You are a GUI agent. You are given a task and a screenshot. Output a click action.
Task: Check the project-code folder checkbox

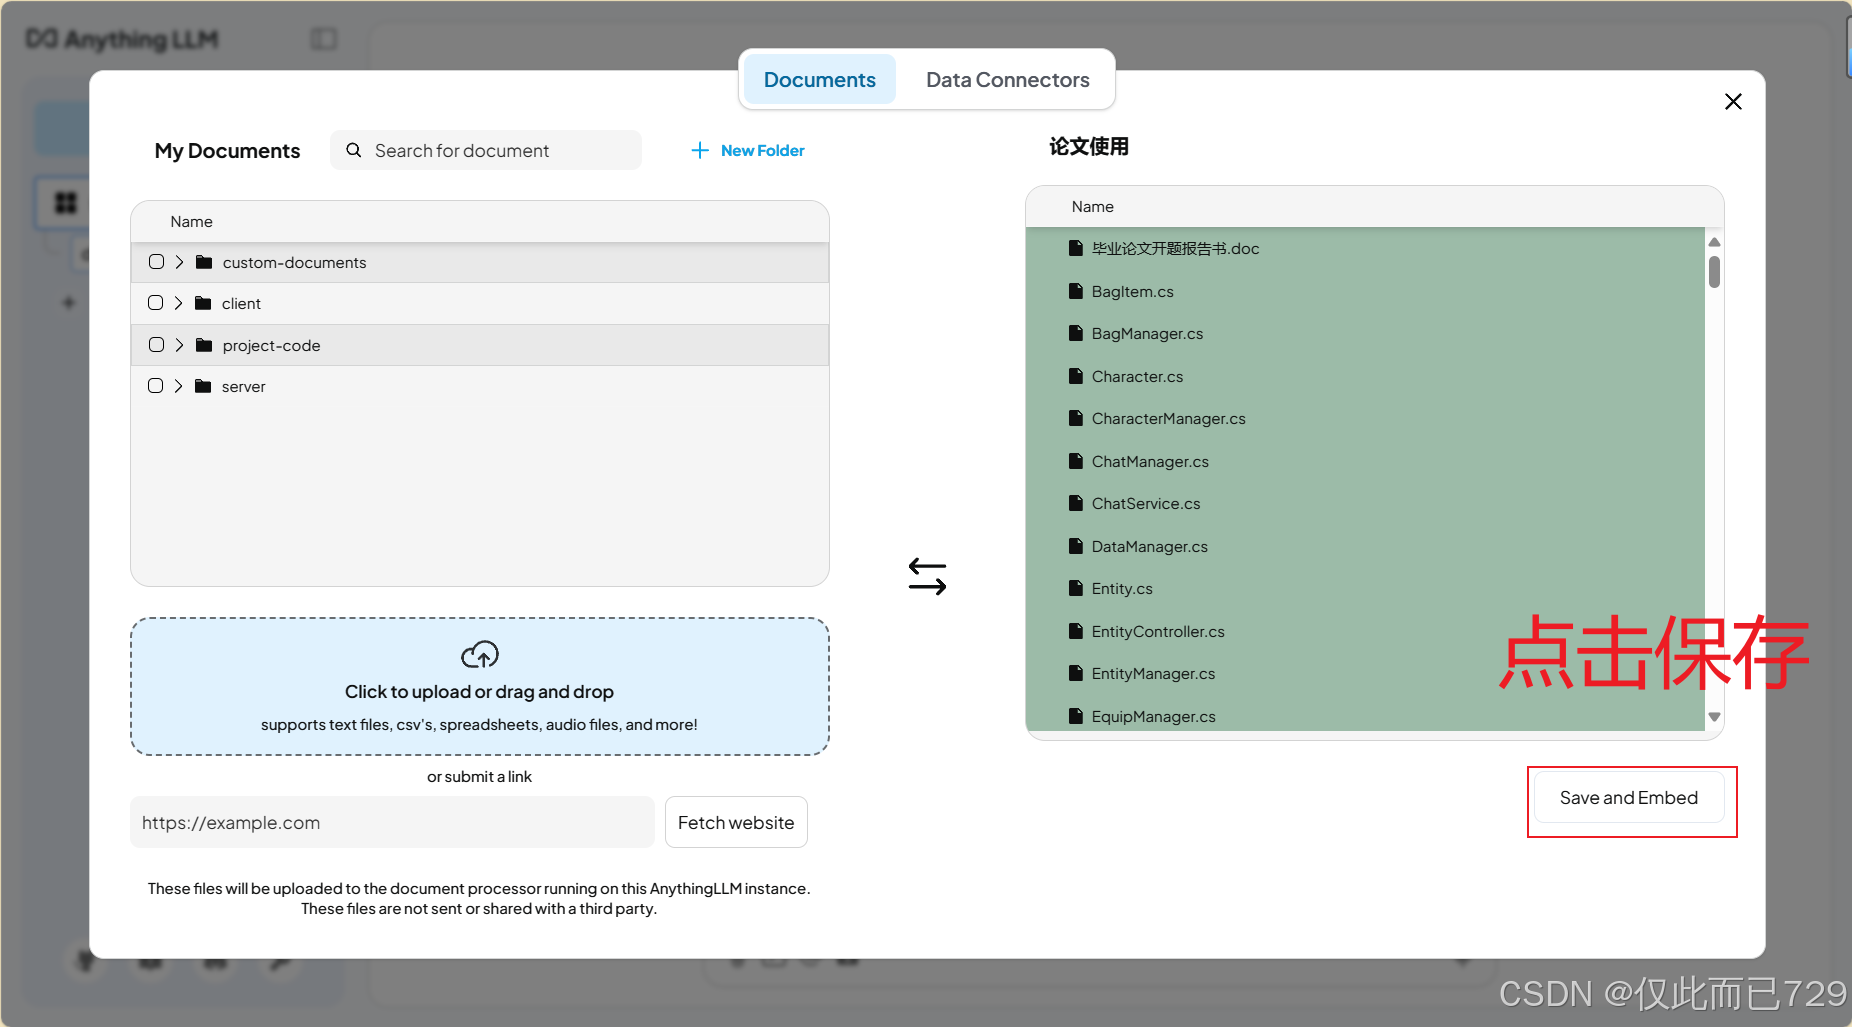pos(156,345)
